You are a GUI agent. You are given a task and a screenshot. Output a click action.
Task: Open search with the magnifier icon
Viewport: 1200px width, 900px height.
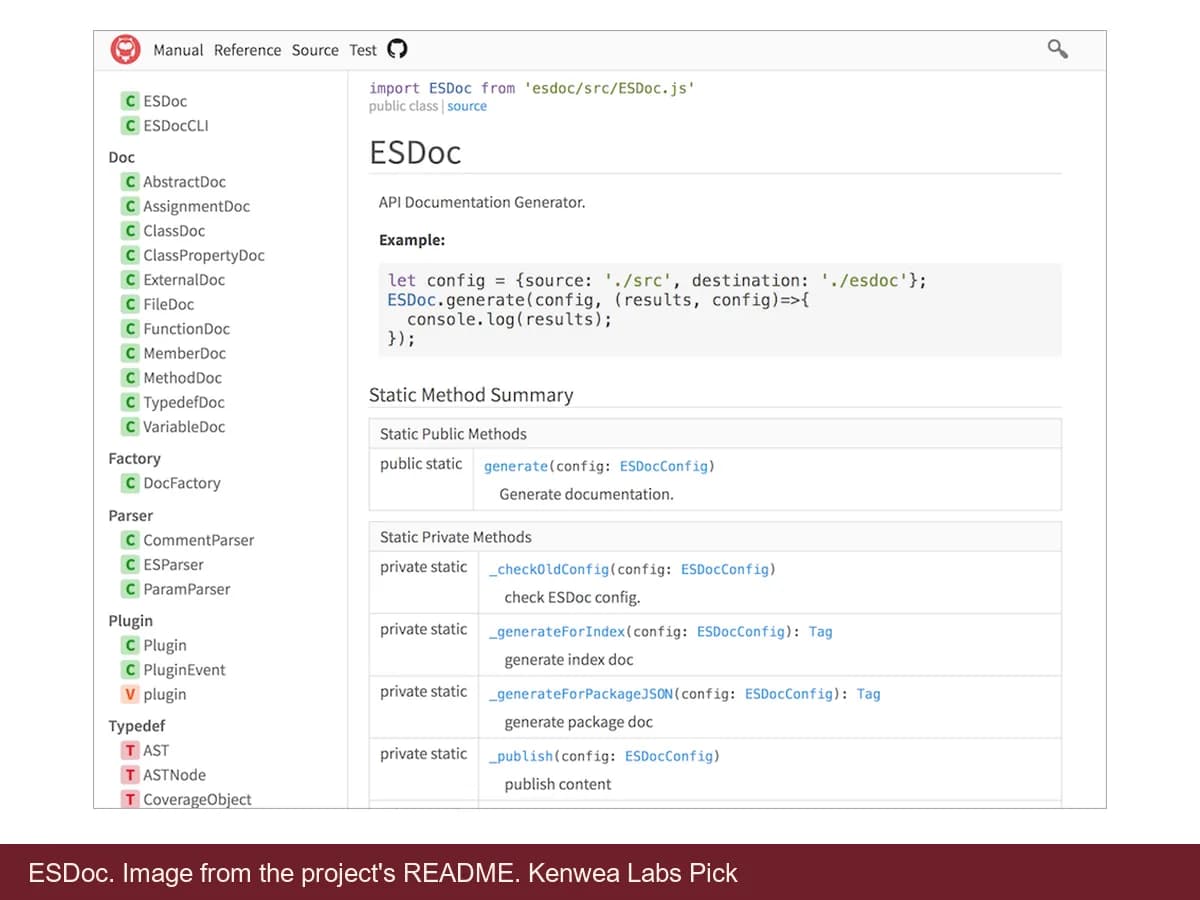1057,48
